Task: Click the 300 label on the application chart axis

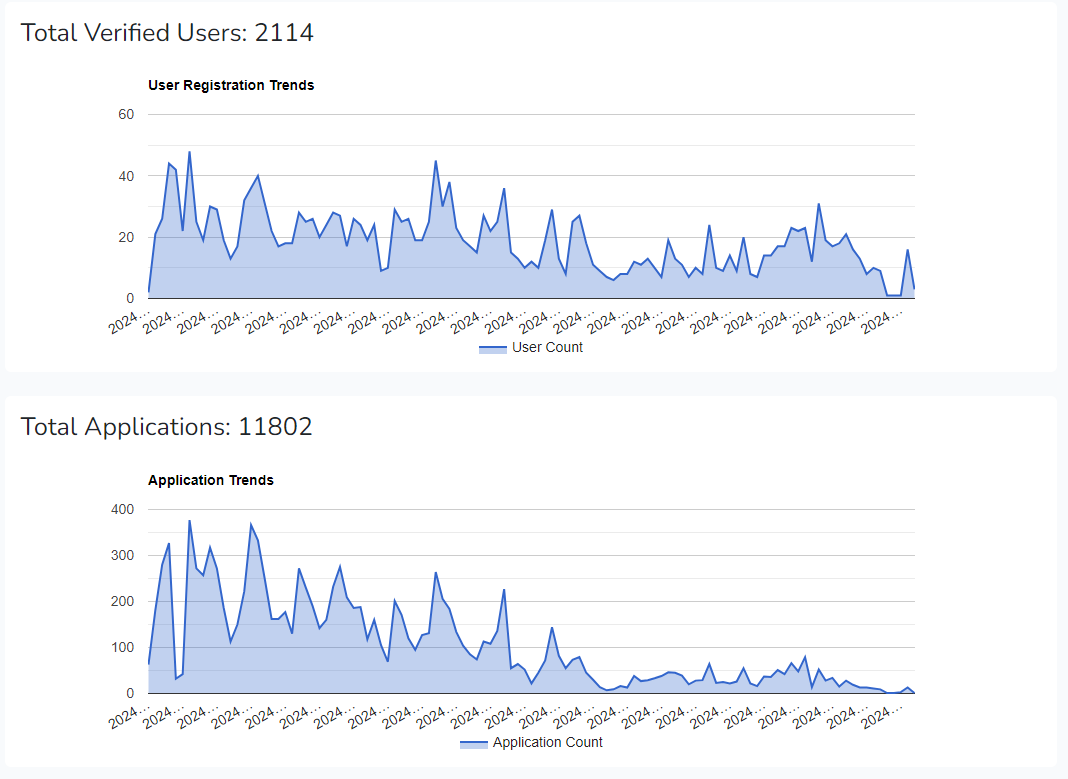Action: (x=123, y=556)
